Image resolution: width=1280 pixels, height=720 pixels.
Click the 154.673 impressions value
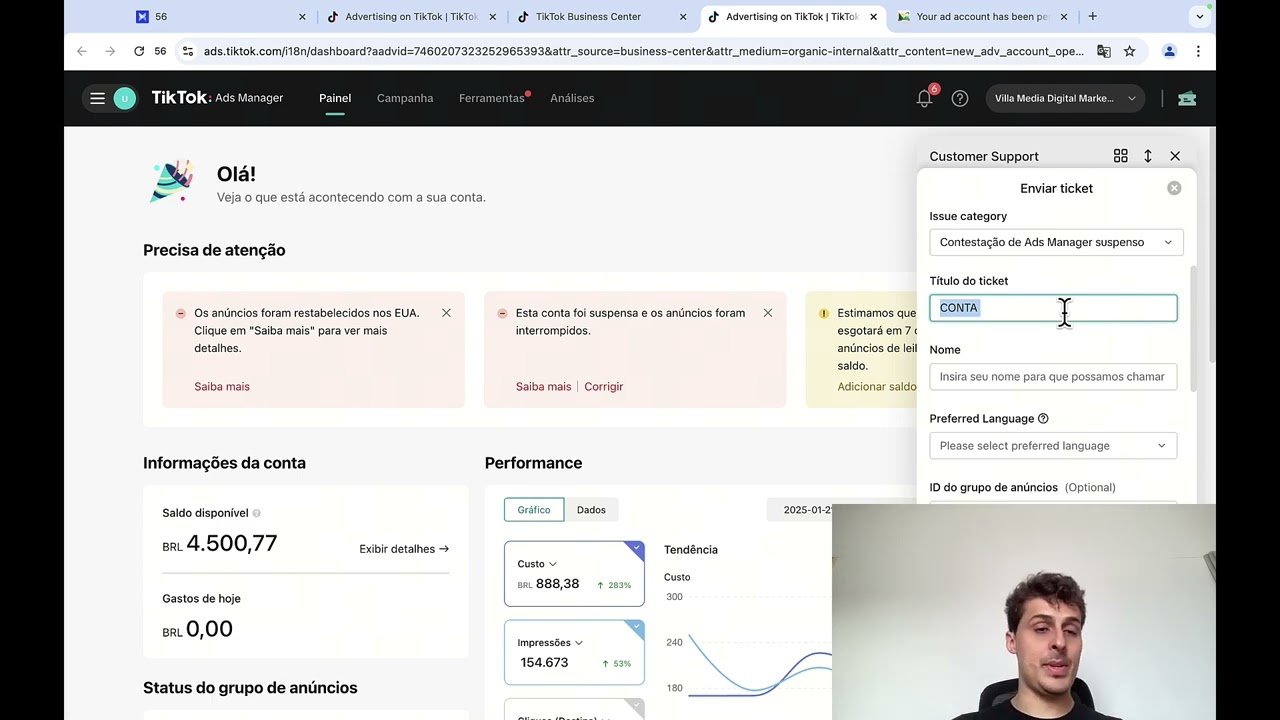(x=544, y=662)
